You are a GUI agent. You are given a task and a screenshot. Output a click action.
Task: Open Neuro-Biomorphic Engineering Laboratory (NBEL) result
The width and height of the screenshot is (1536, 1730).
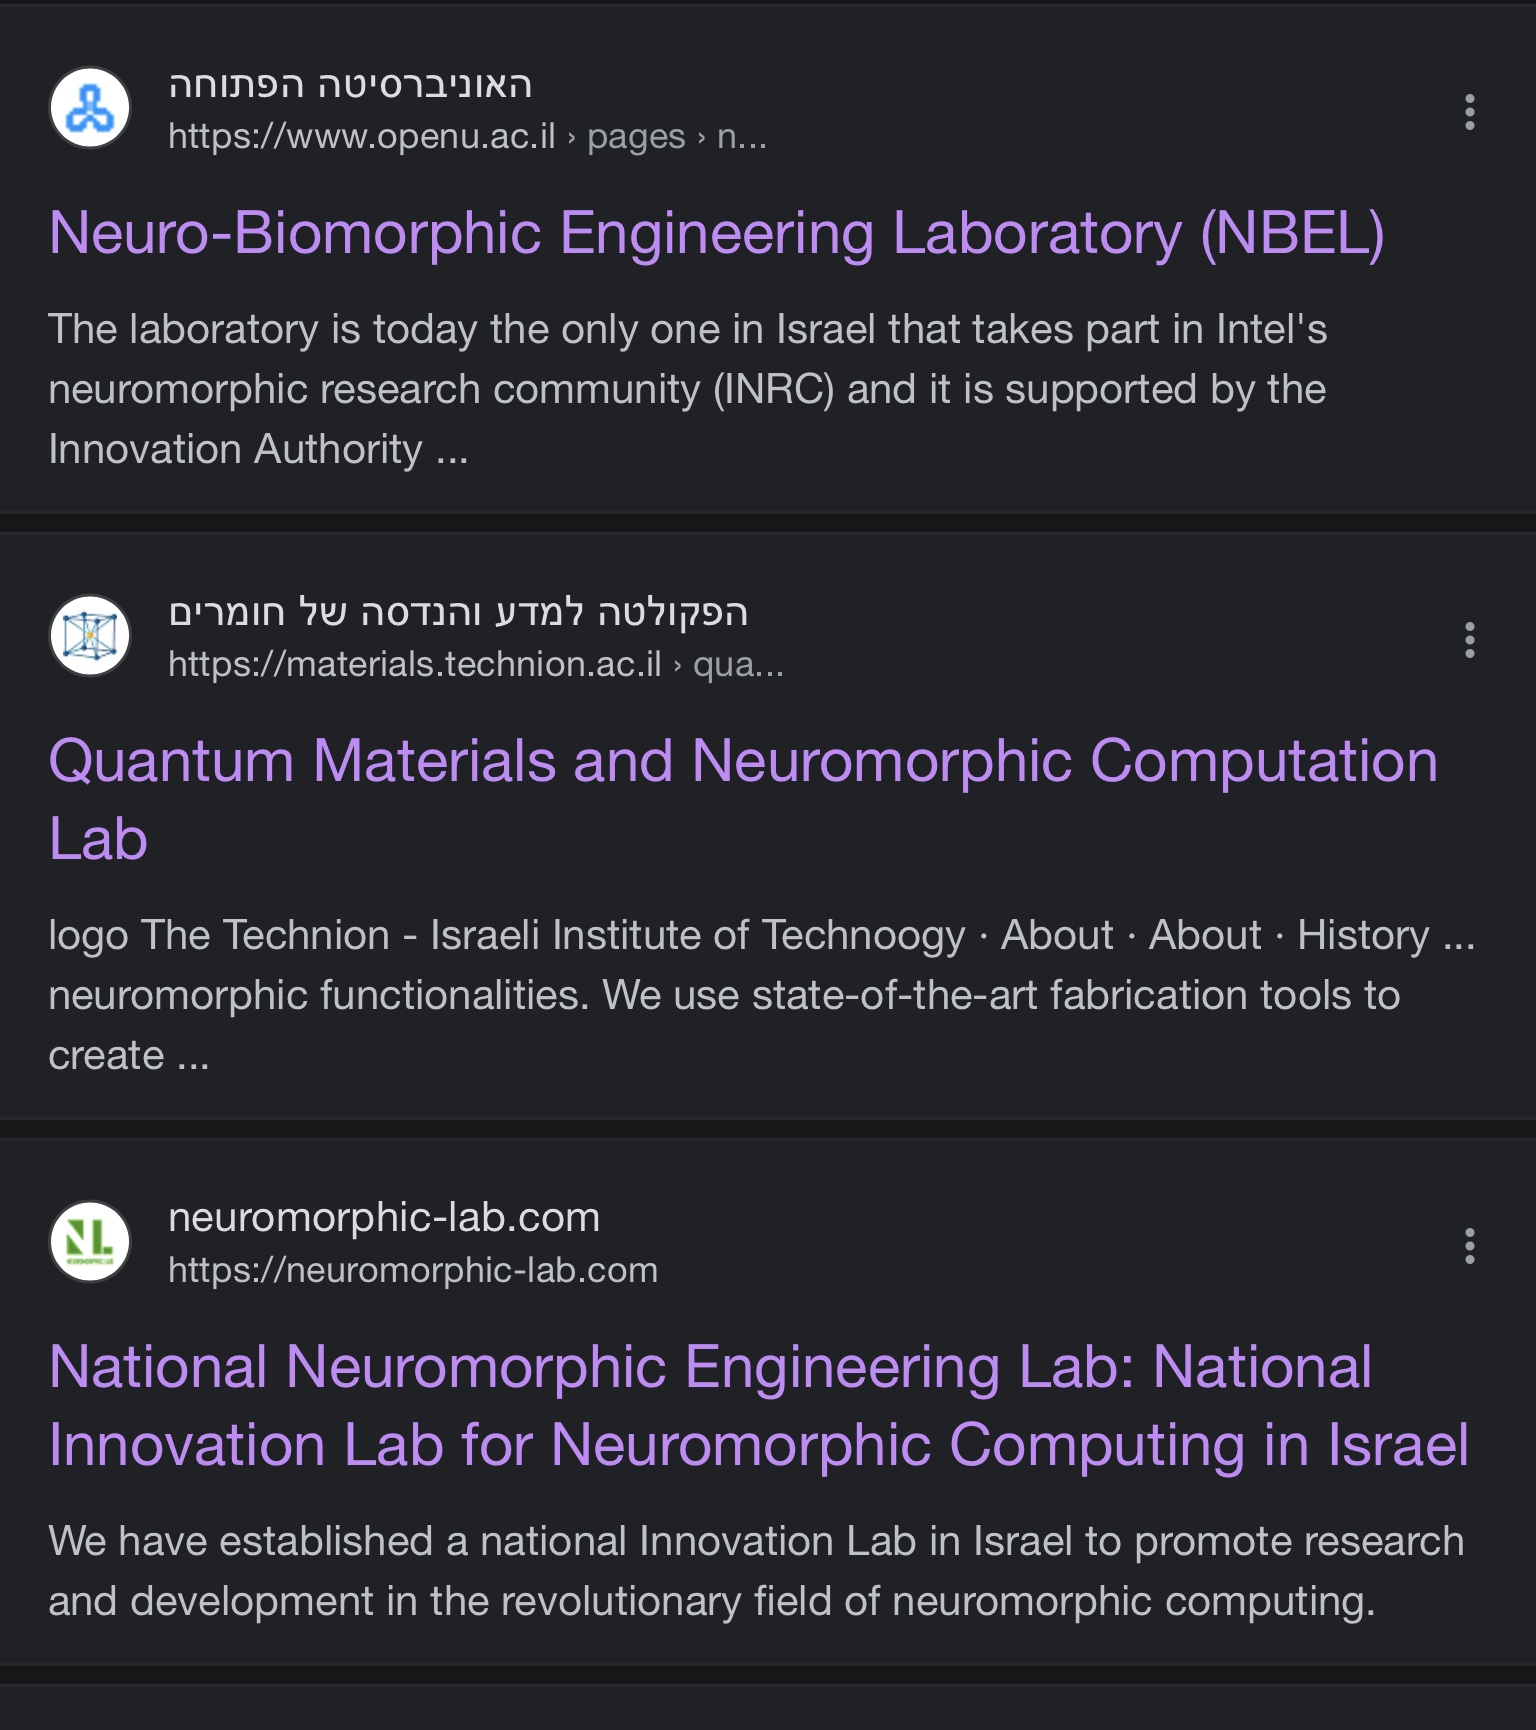(716, 234)
